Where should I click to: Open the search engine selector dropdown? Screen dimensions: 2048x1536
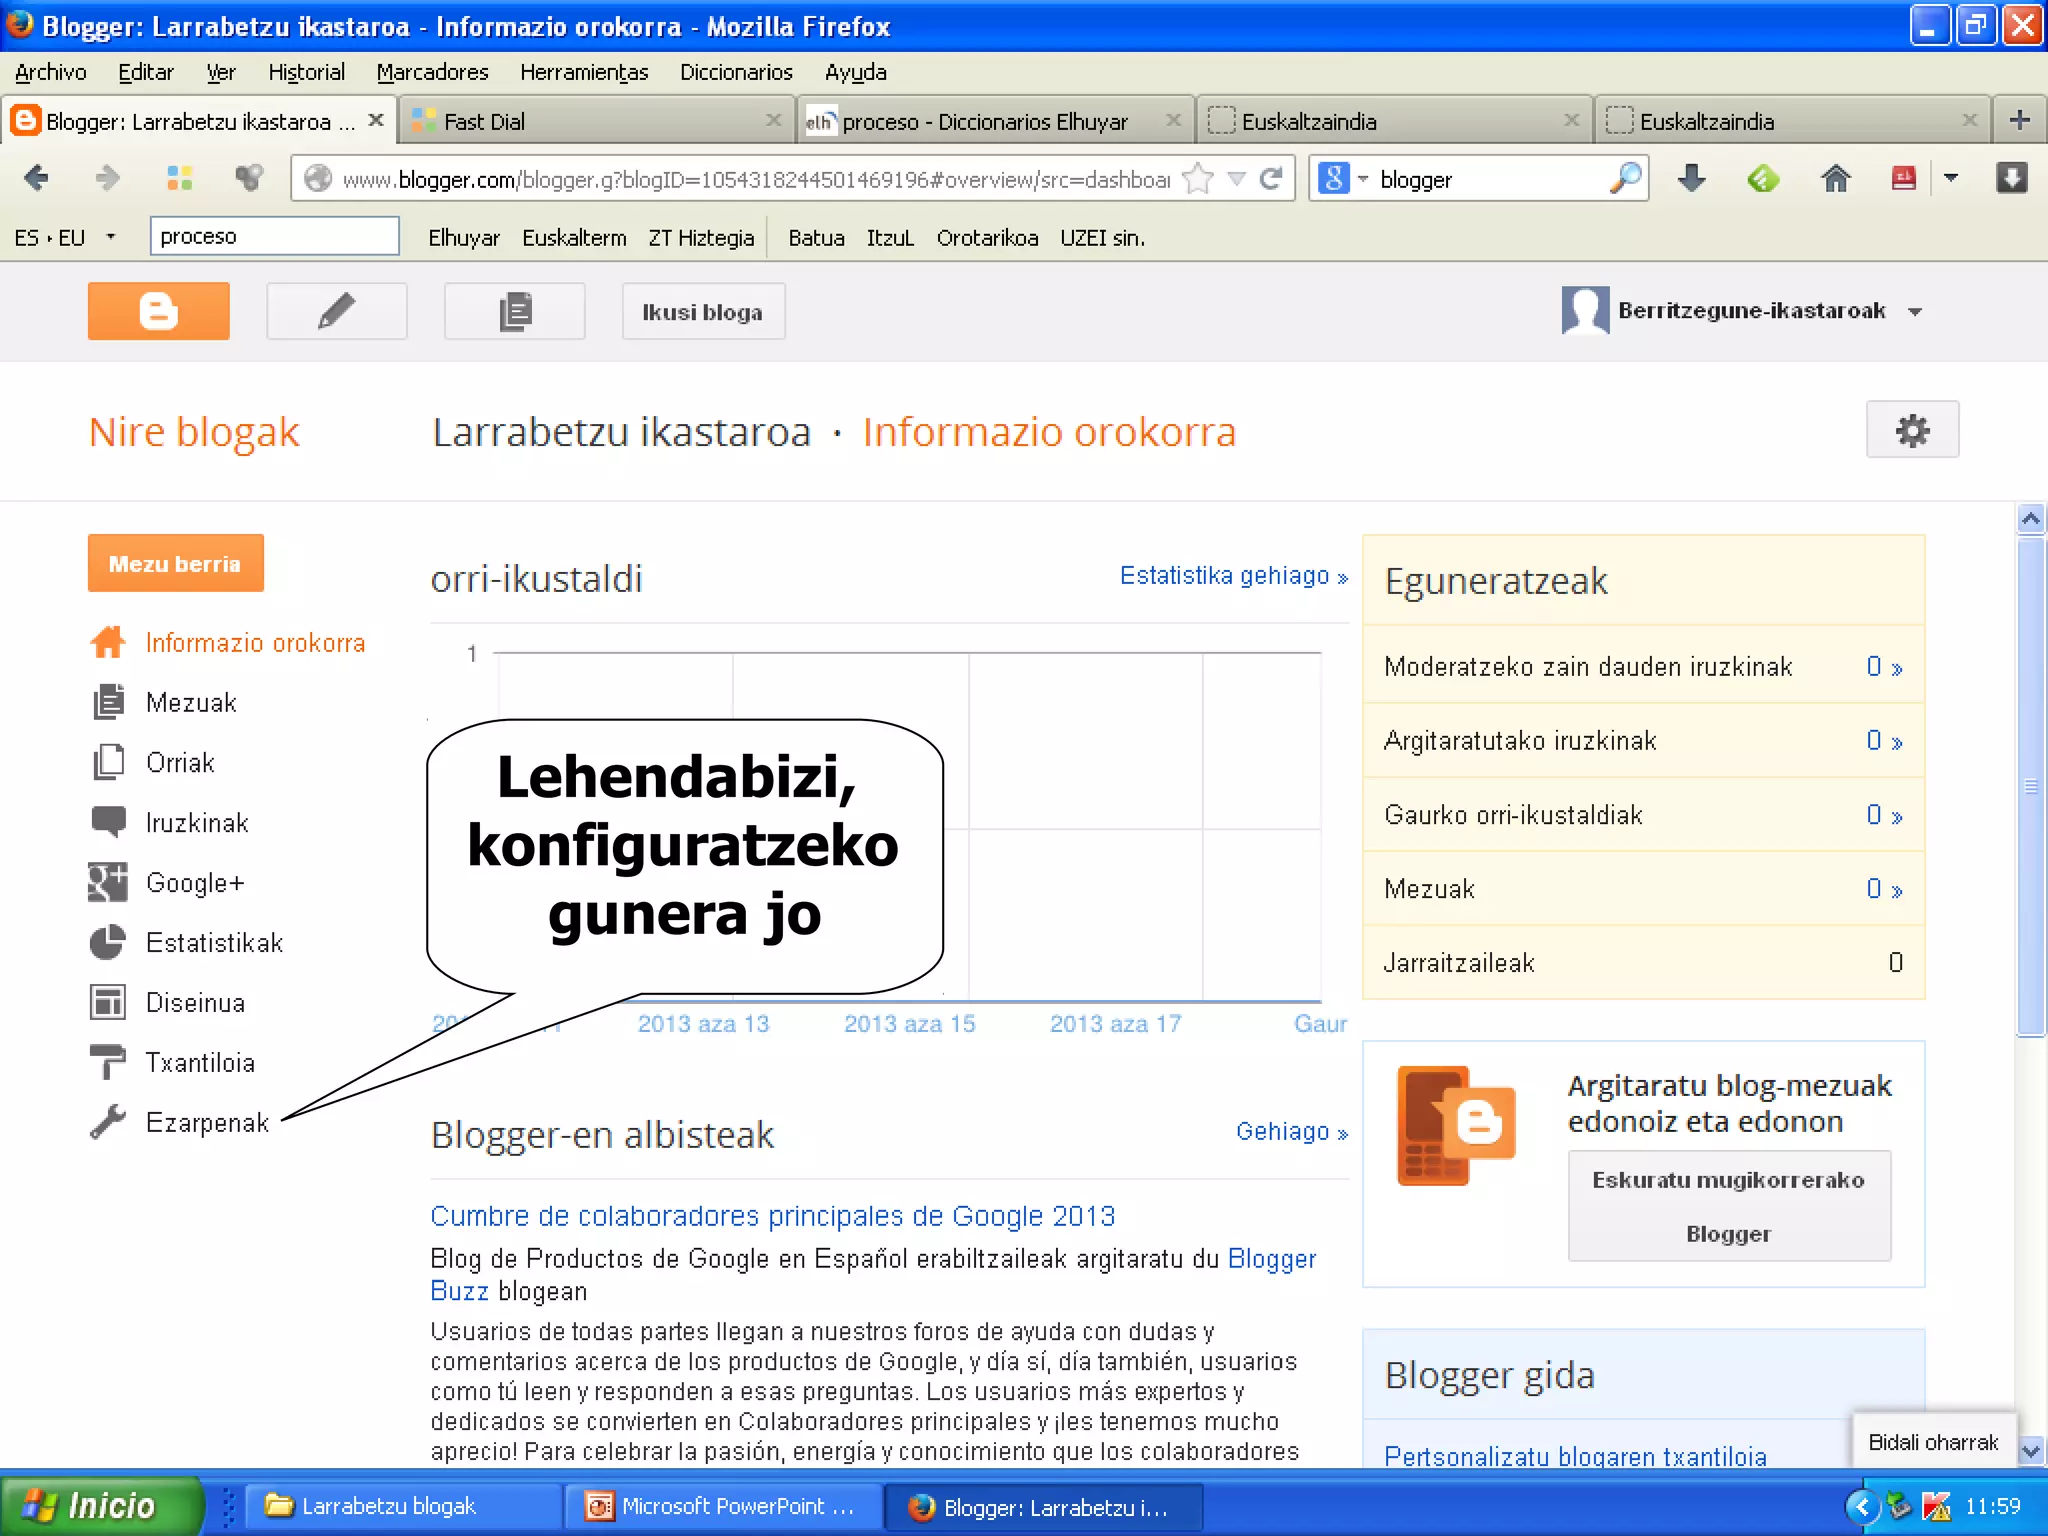[x=1362, y=179]
